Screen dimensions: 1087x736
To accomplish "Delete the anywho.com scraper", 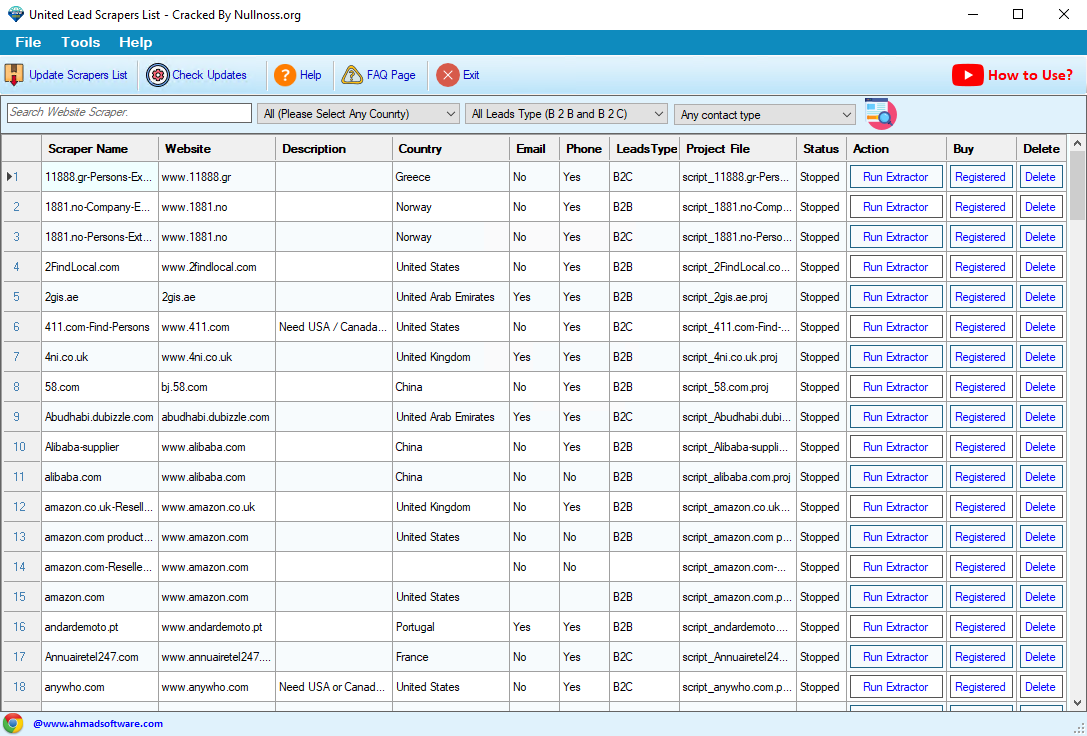I will (1041, 687).
